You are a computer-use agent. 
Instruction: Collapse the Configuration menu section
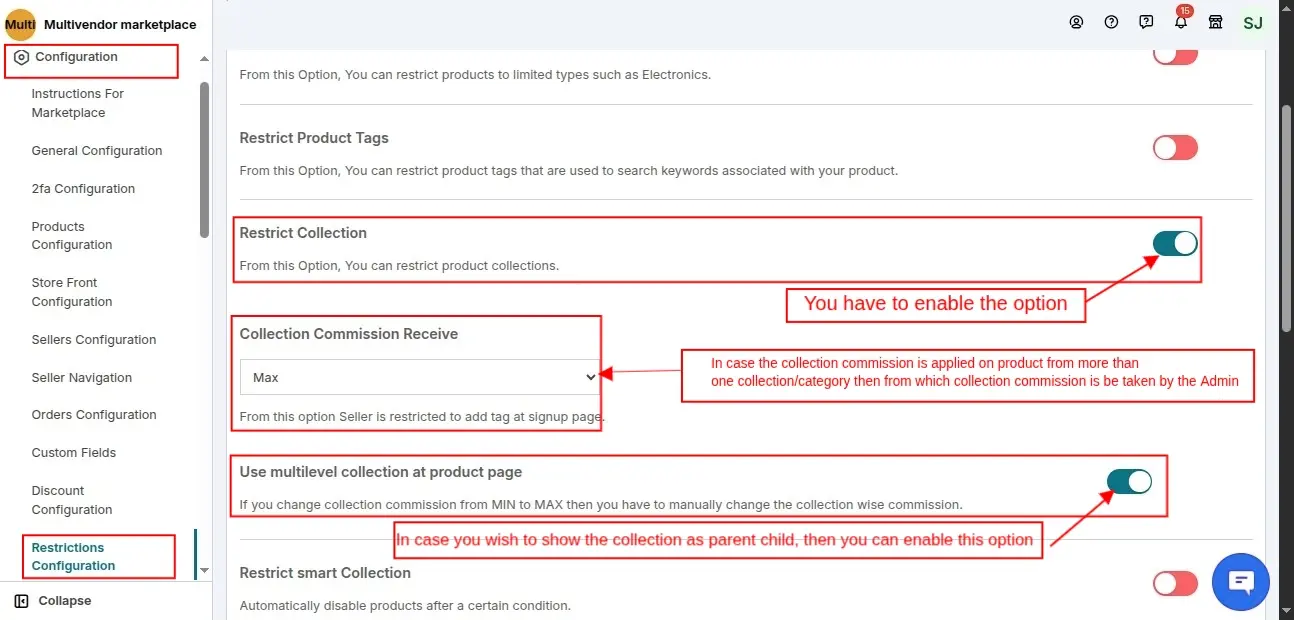click(204, 59)
